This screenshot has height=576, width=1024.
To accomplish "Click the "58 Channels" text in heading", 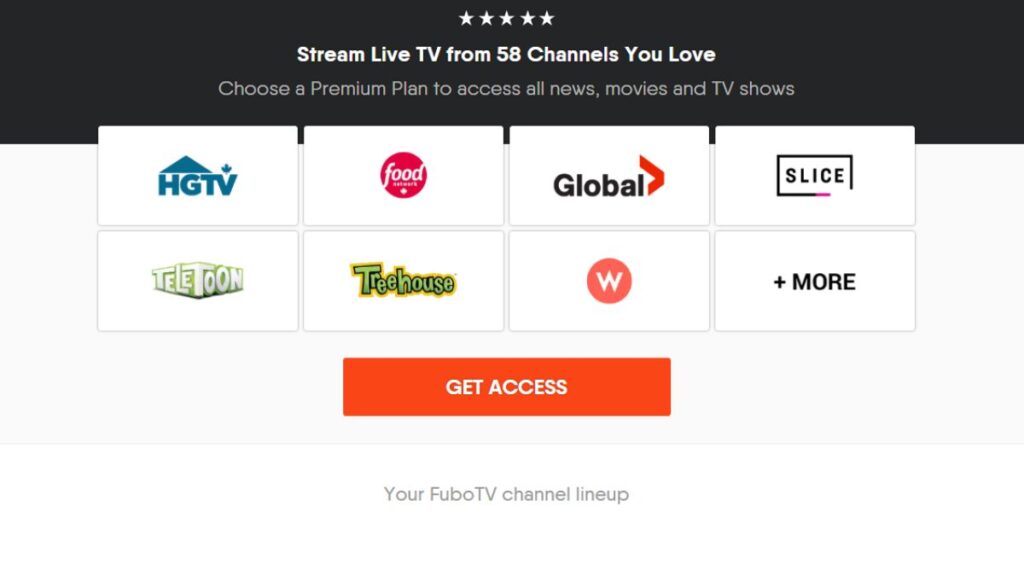I will point(557,54).
